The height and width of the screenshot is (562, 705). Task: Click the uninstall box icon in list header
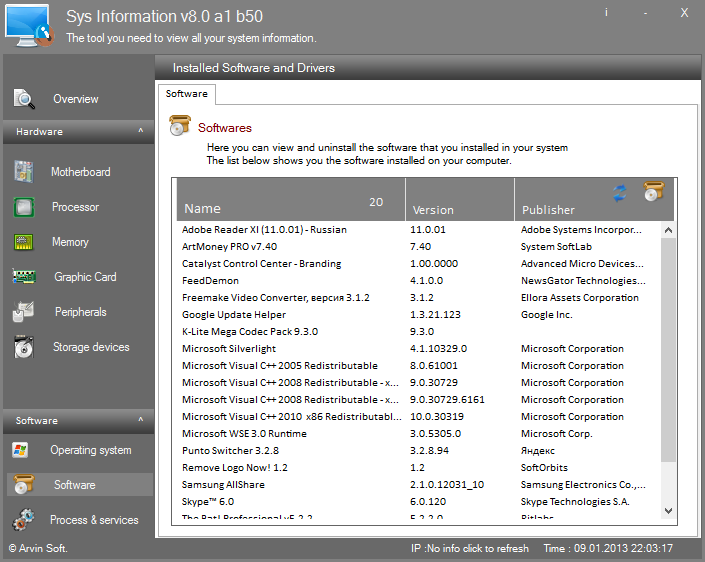(653, 192)
